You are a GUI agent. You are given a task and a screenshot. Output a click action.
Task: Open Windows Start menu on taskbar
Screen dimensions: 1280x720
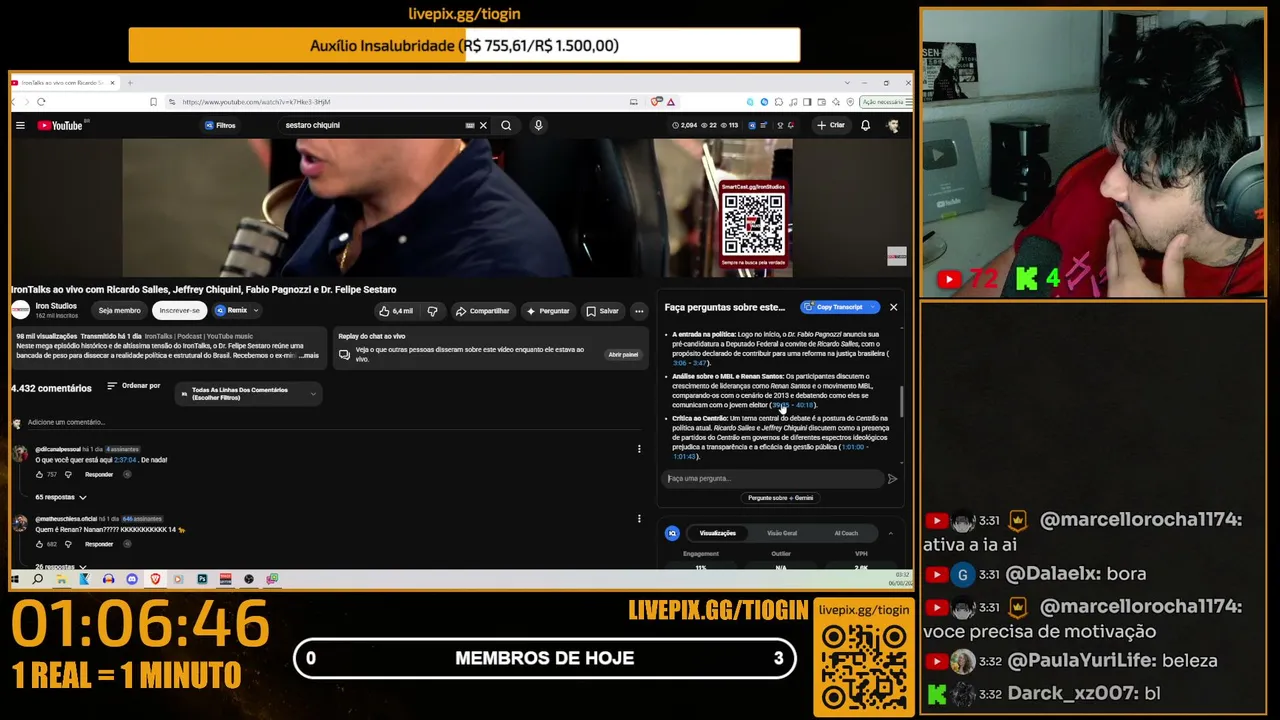pos(15,579)
